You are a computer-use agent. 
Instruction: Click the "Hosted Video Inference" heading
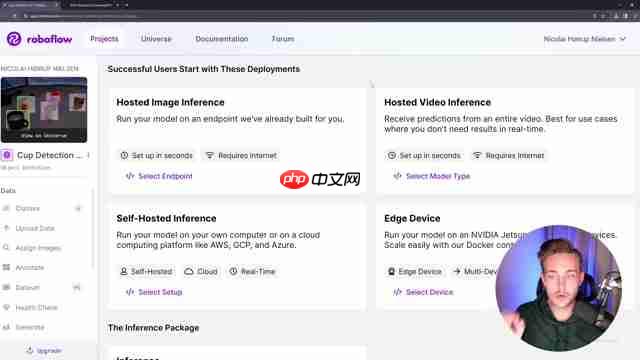tap(437, 102)
